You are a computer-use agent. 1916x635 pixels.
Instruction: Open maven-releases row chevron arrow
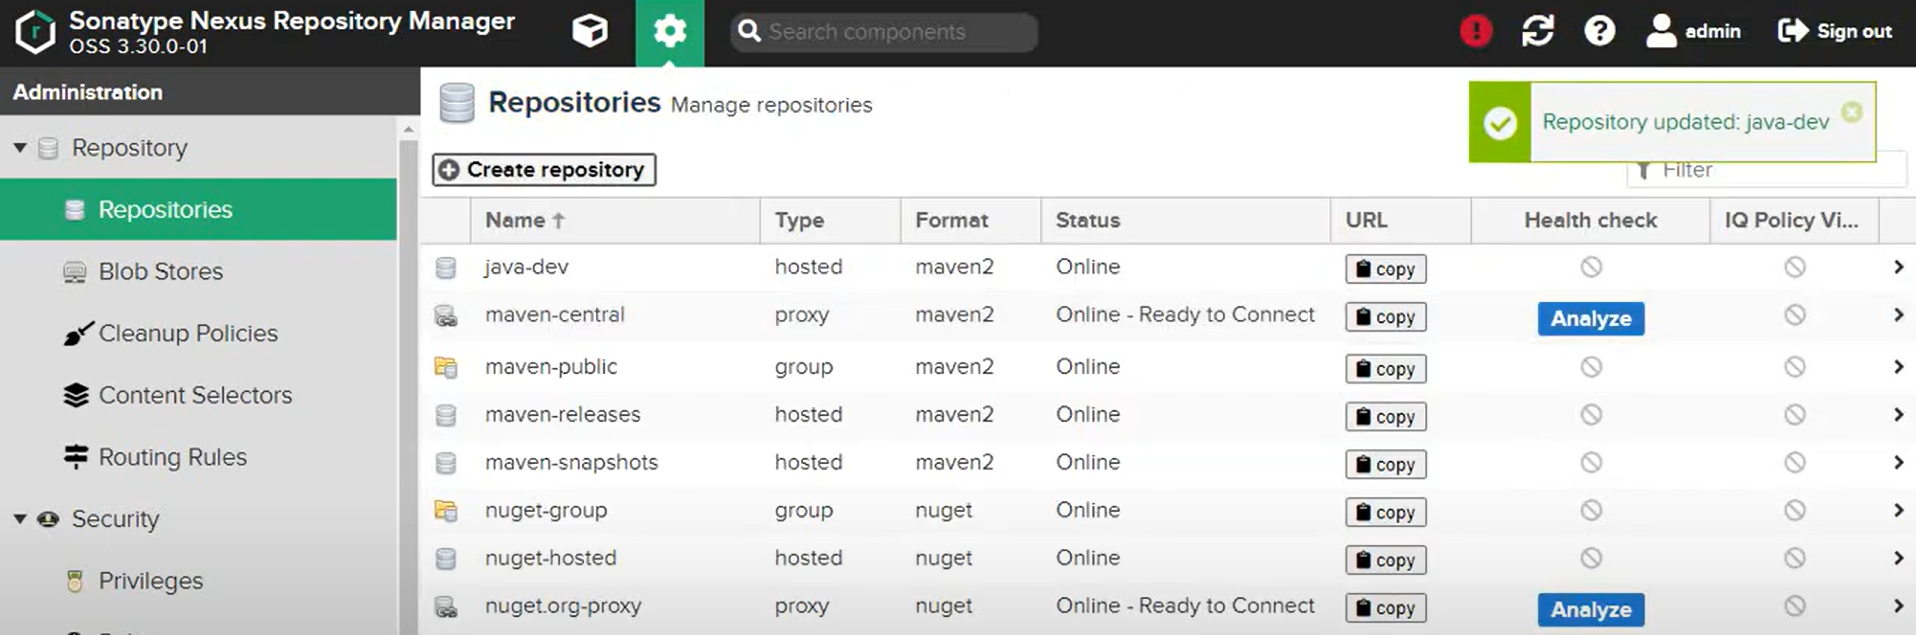[x=1898, y=415]
